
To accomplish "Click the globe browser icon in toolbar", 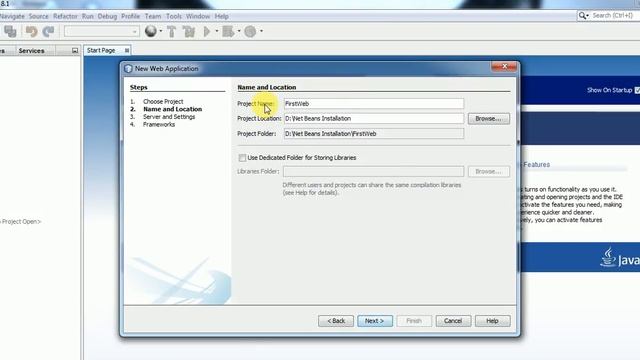I will [x=151, y=31].
